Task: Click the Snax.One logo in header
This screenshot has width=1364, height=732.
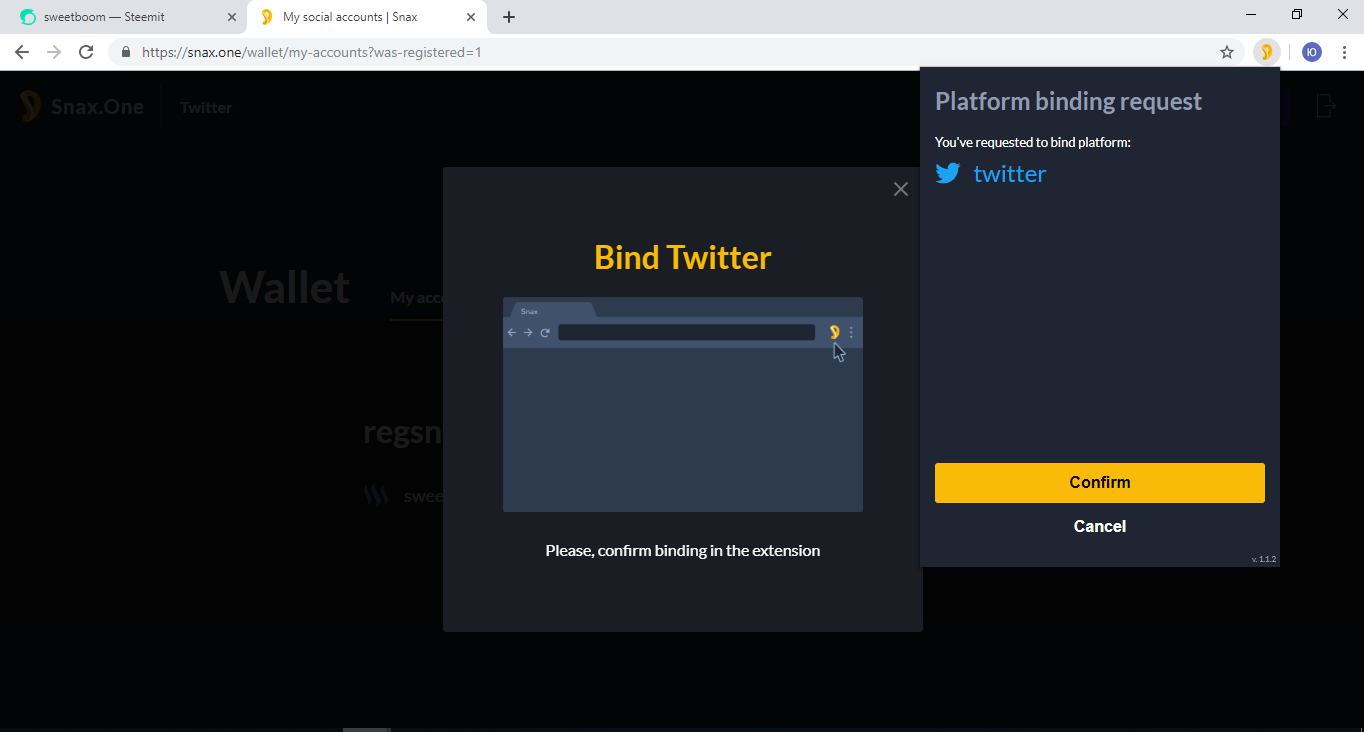Action: coord(82,107)
